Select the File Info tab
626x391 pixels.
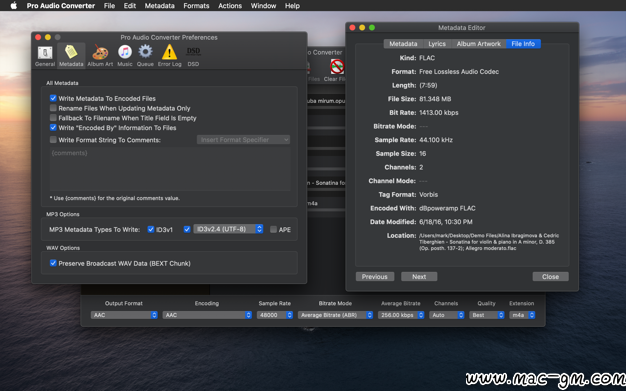click(523, 44)
